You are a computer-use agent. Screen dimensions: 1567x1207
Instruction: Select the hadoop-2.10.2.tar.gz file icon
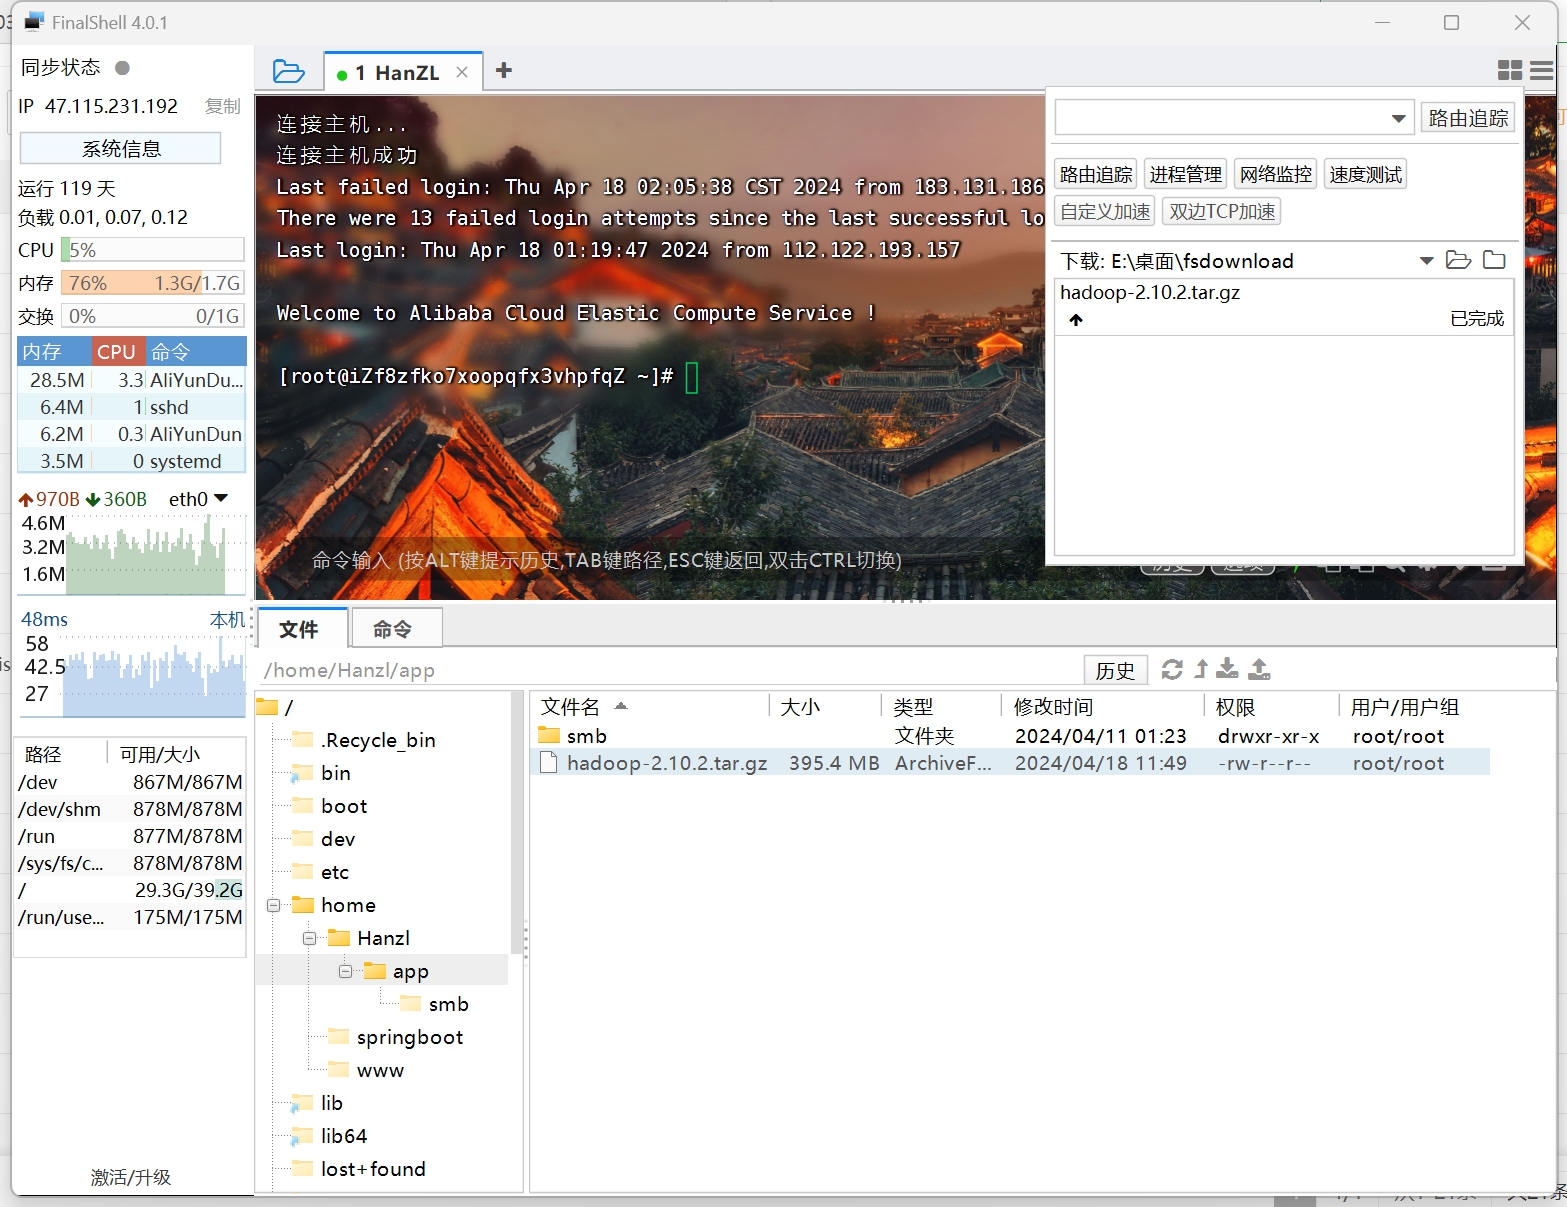pyautogui.click(x=548, y=763)
